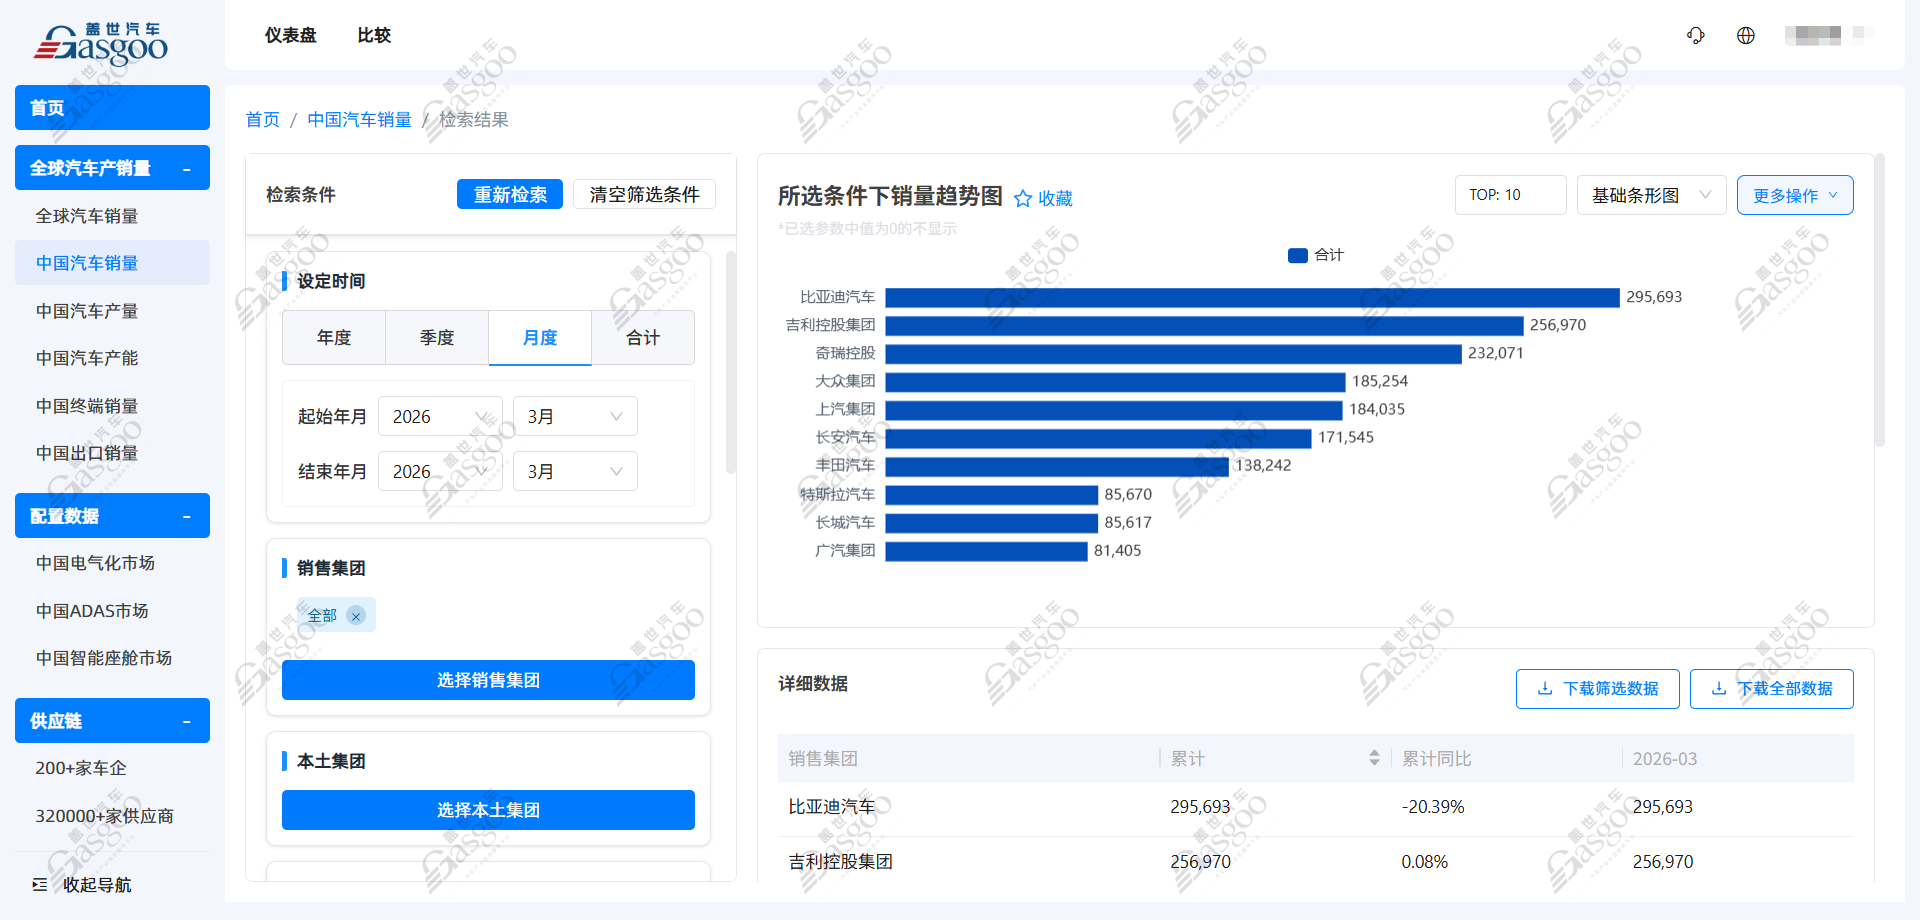Click the TOP: 10 input field
The image size is (1920, 920).
(1510, 195)
